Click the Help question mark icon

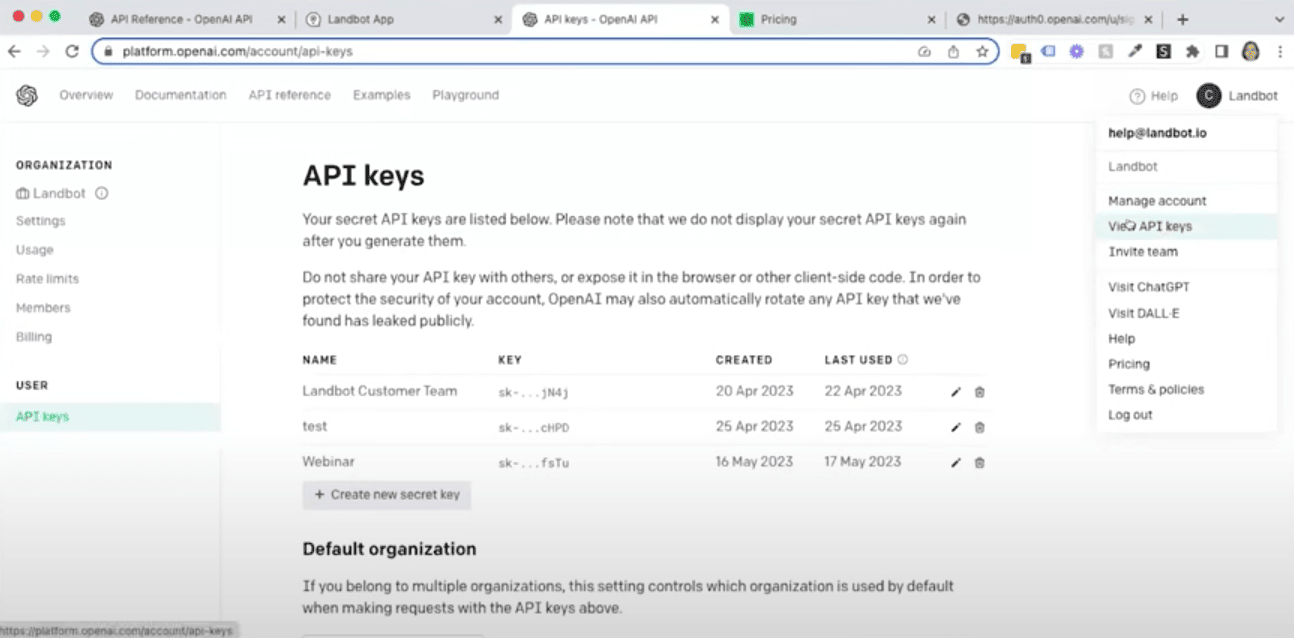point(1138,95)
